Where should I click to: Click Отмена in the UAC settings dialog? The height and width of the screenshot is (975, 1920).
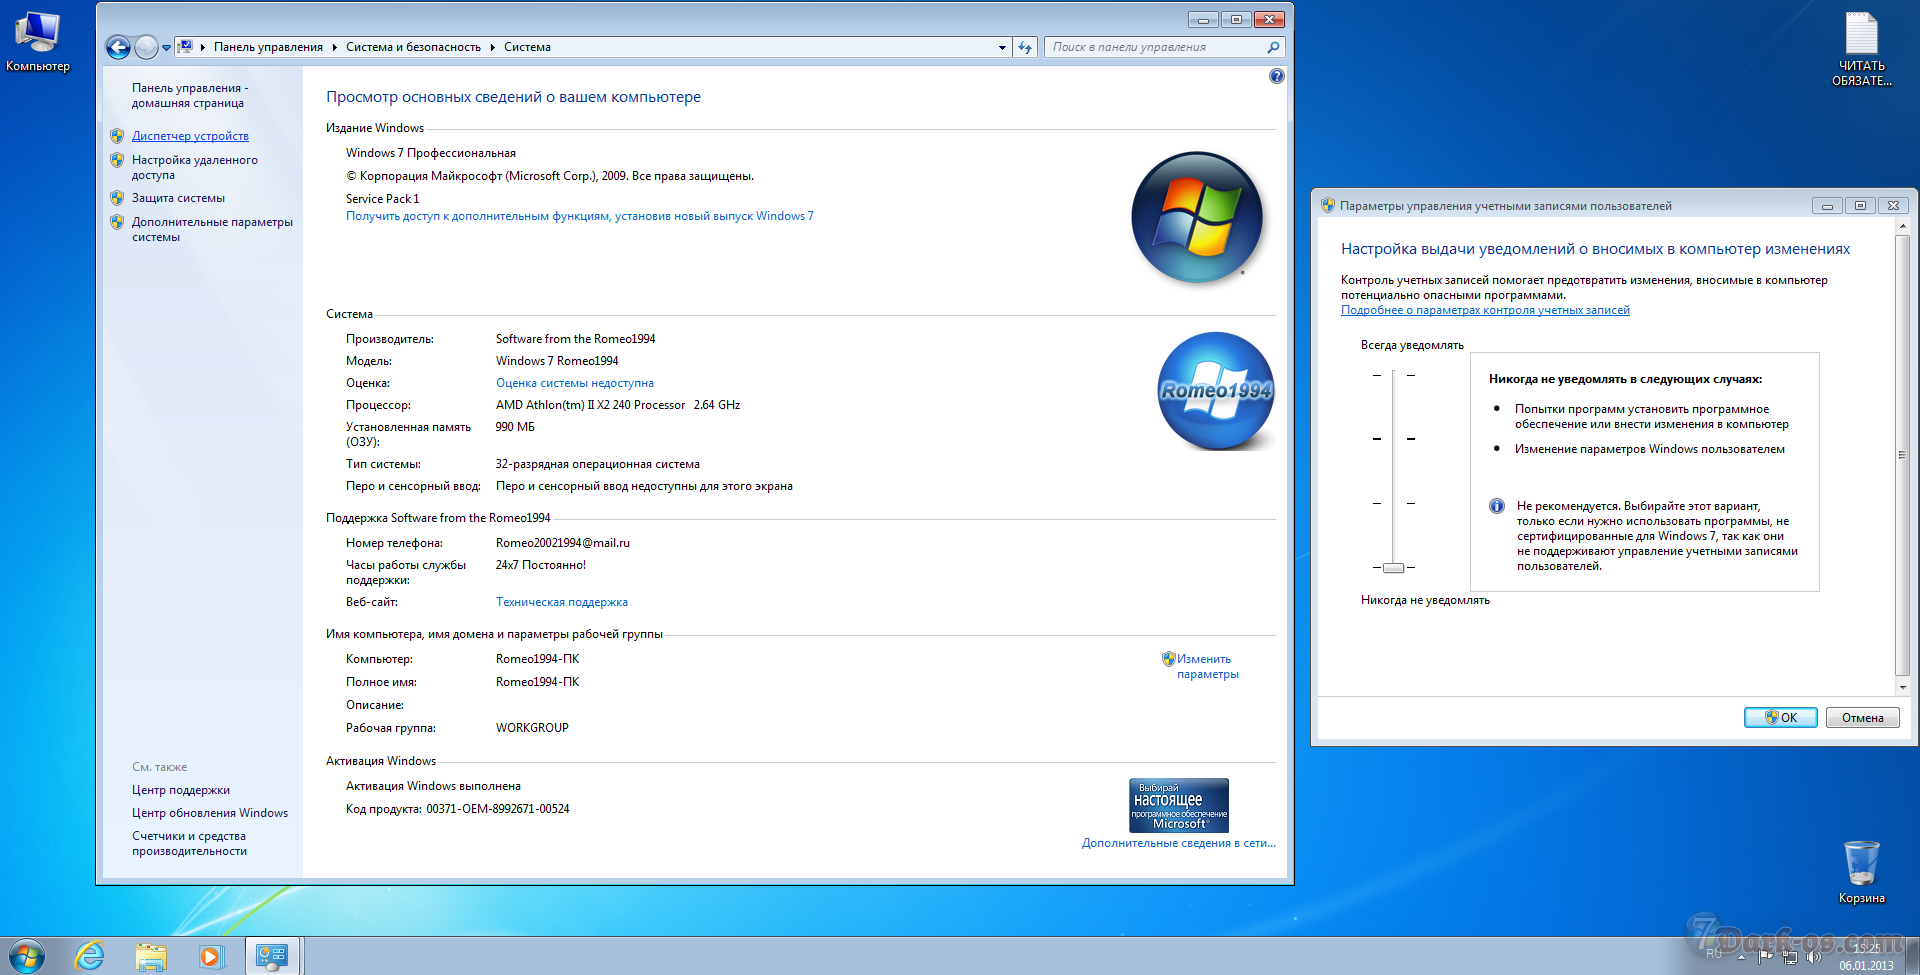pyautogui.click(x=1862, y=718)
